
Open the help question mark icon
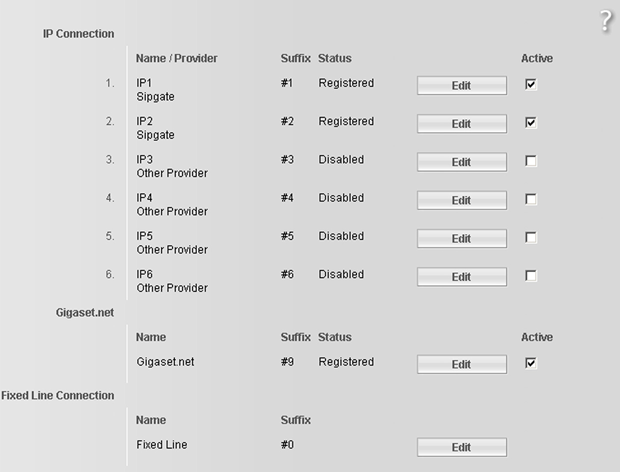pyautogui.click(x=606, y=21)
